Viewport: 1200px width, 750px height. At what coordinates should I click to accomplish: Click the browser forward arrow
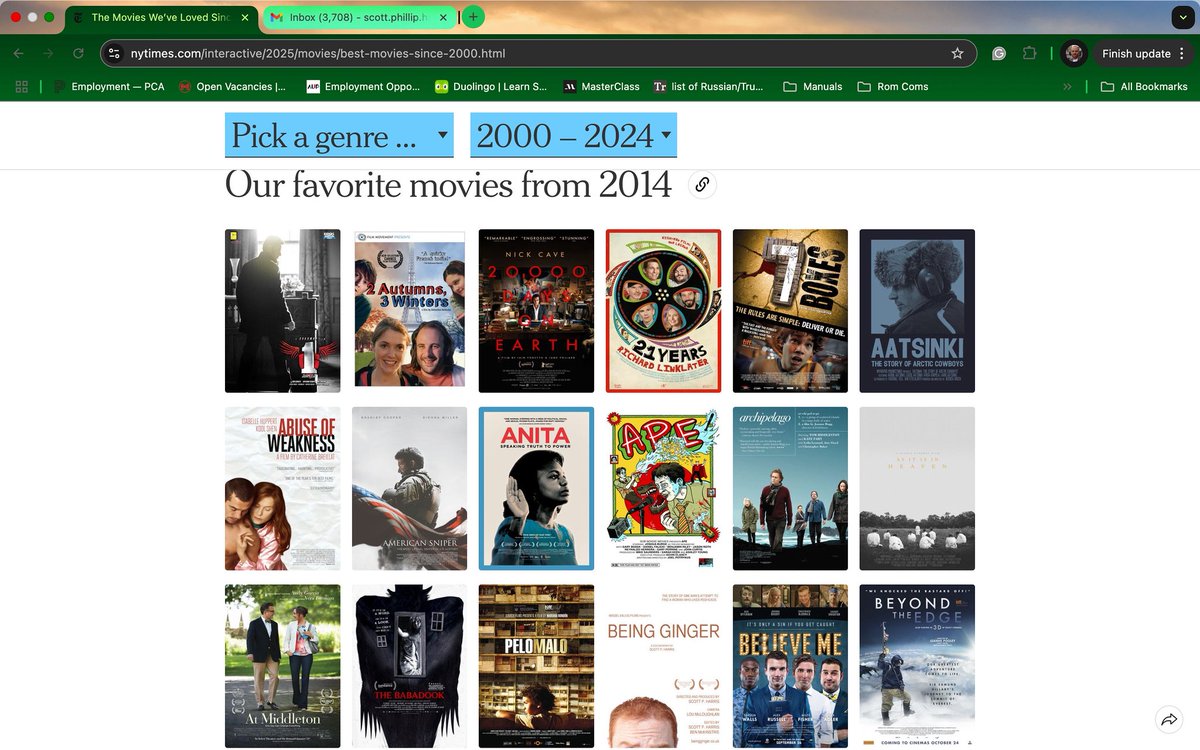(48, 53)
